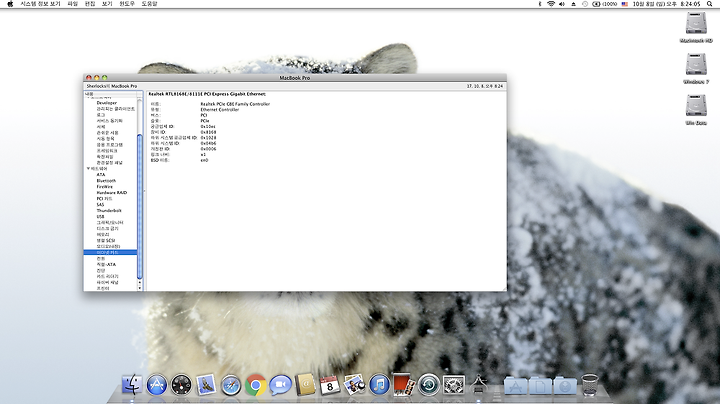Open the 윈도우 menu
720x404 pixels.
(127, 4)
